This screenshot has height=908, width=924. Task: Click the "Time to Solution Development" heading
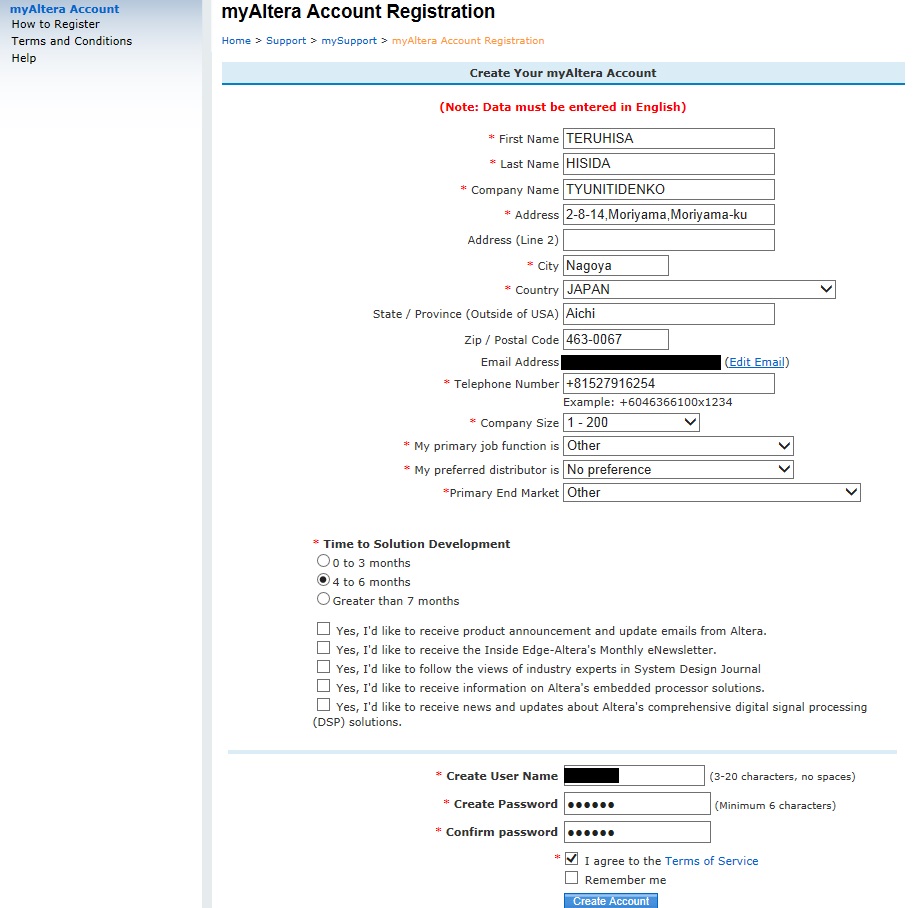(417, 544)
